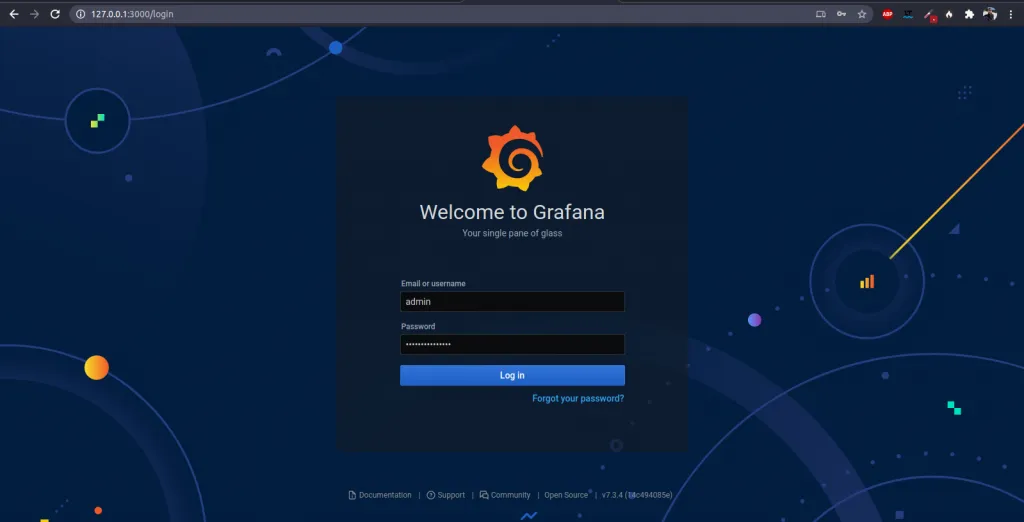Image resolution: width=1024 pixels, height=522 pixels.
Task: Click the Open Source footer link
Action: point(566,495)
